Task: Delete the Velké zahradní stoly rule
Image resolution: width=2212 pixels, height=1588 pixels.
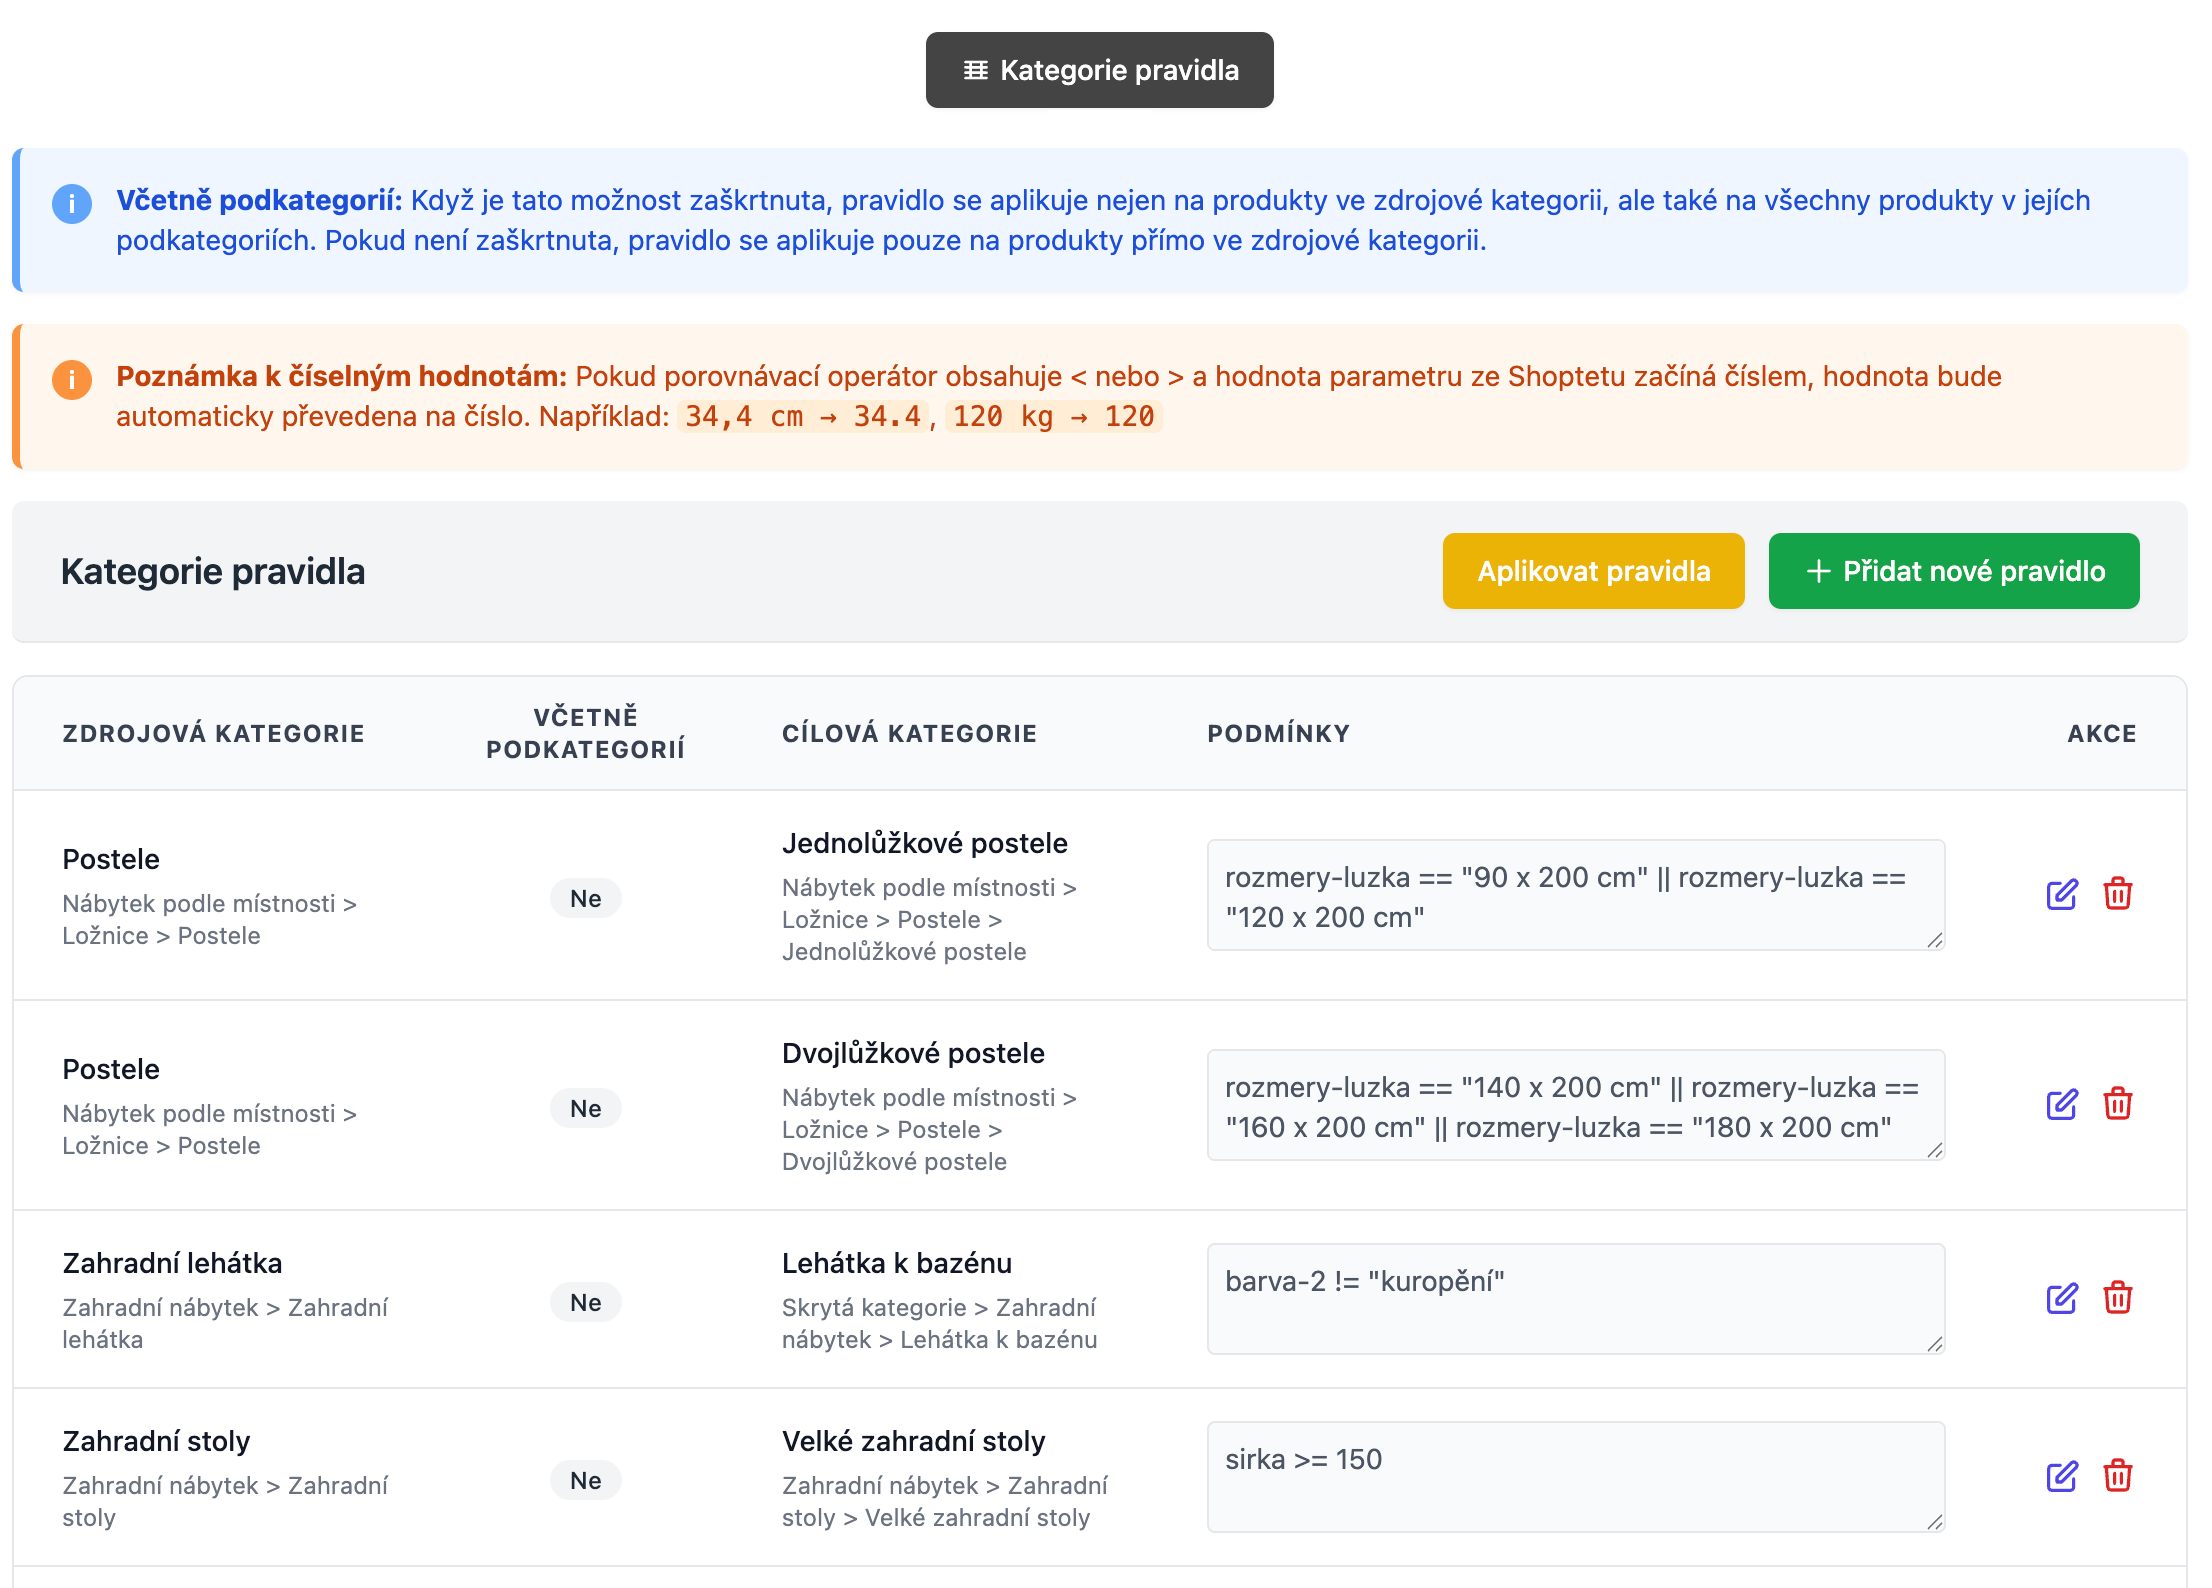Action: [x=2117, y=1476]
